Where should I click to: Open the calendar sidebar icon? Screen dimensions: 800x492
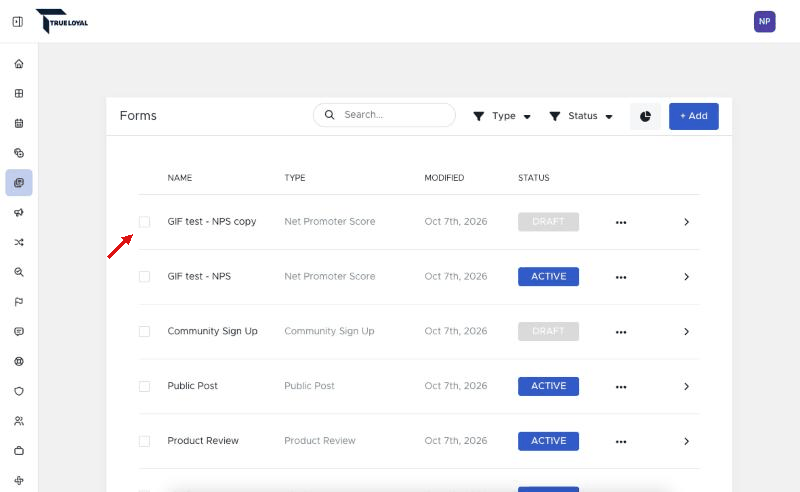pos(19,123)
